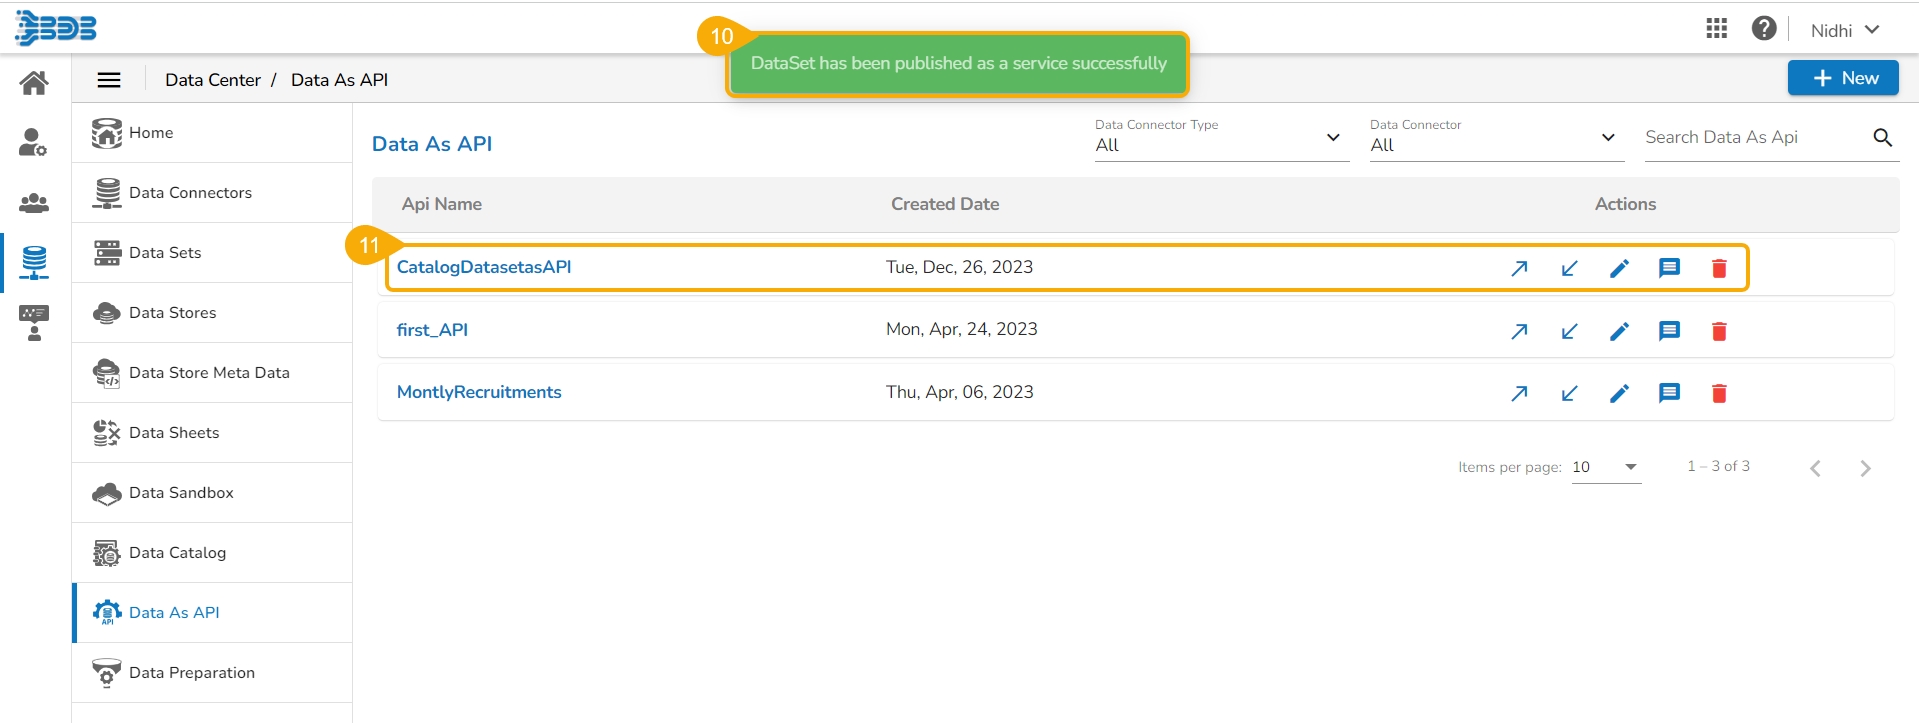Click the search magnifier icon
Viewport: 1919px width, 723px height.
coord(1882,138)
